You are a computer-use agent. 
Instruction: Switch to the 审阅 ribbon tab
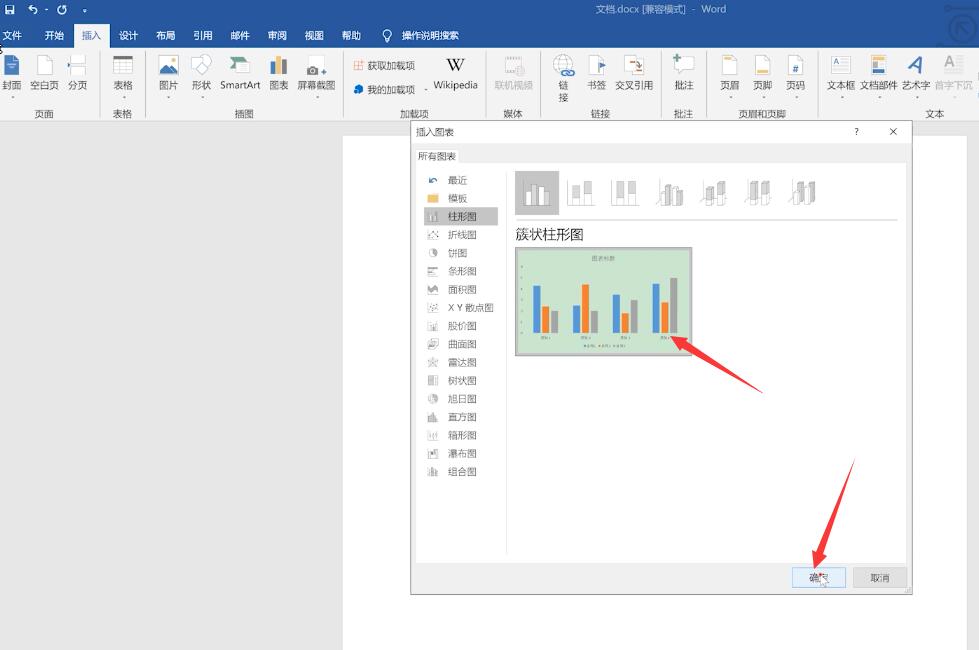point(277,36)
